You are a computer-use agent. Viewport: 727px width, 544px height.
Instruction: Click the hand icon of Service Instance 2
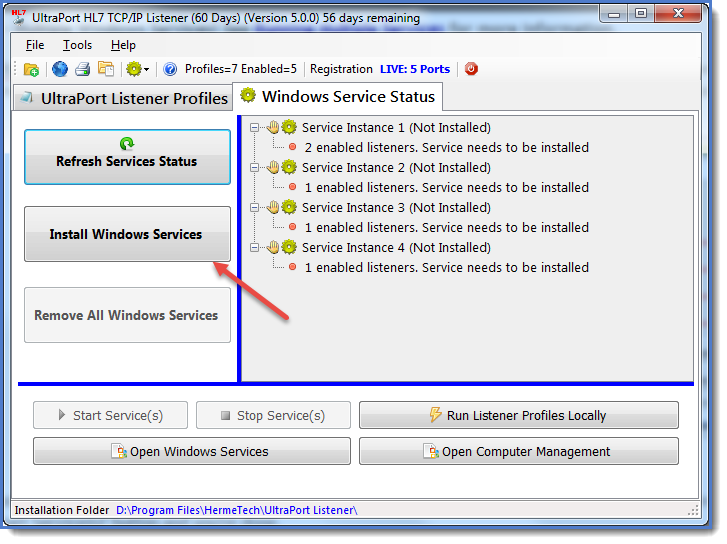pos(273,167)
